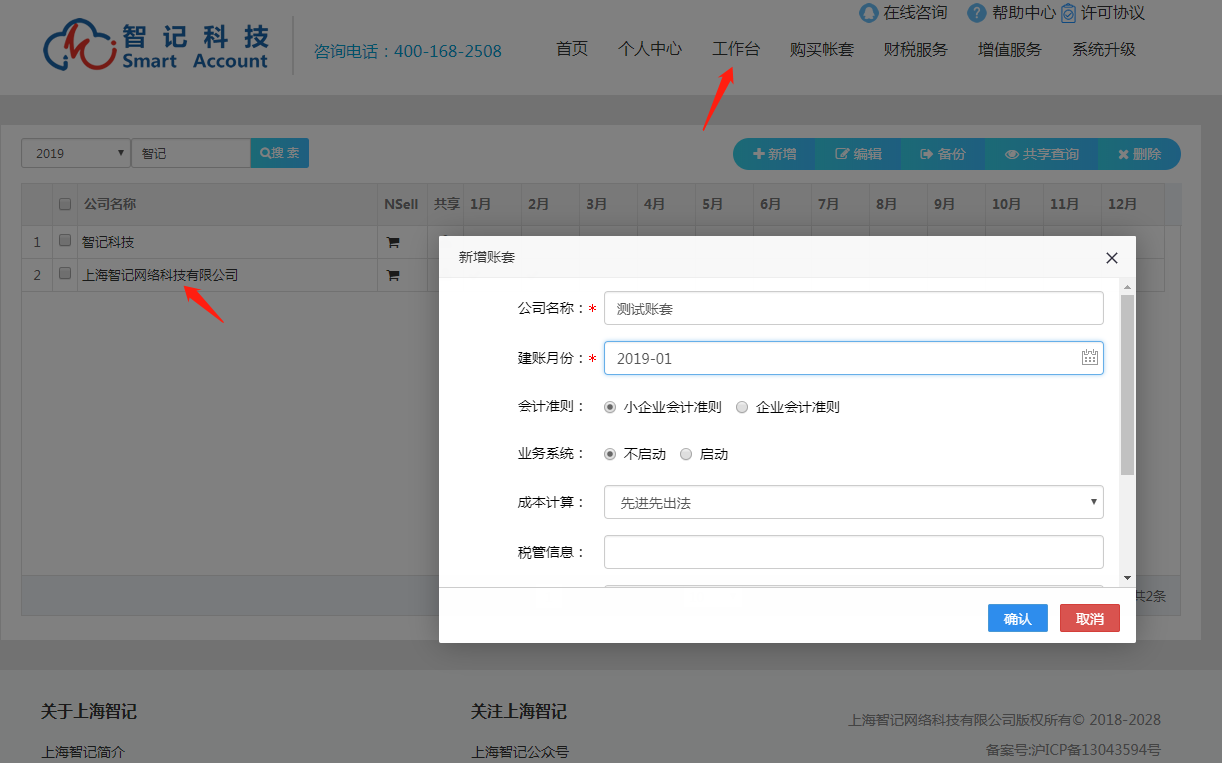Click the 公司名称 input with 测试账套
The image size is (1222, 763).
point(853,309)
